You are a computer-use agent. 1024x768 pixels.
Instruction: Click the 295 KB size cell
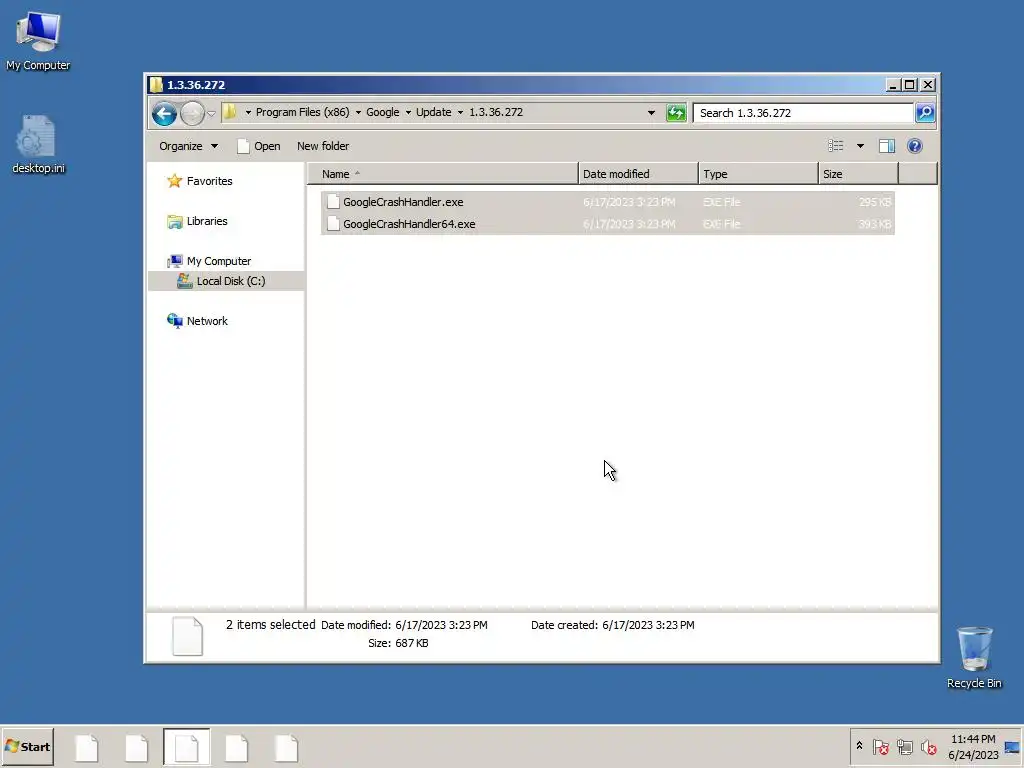click(x=875, y=202)
